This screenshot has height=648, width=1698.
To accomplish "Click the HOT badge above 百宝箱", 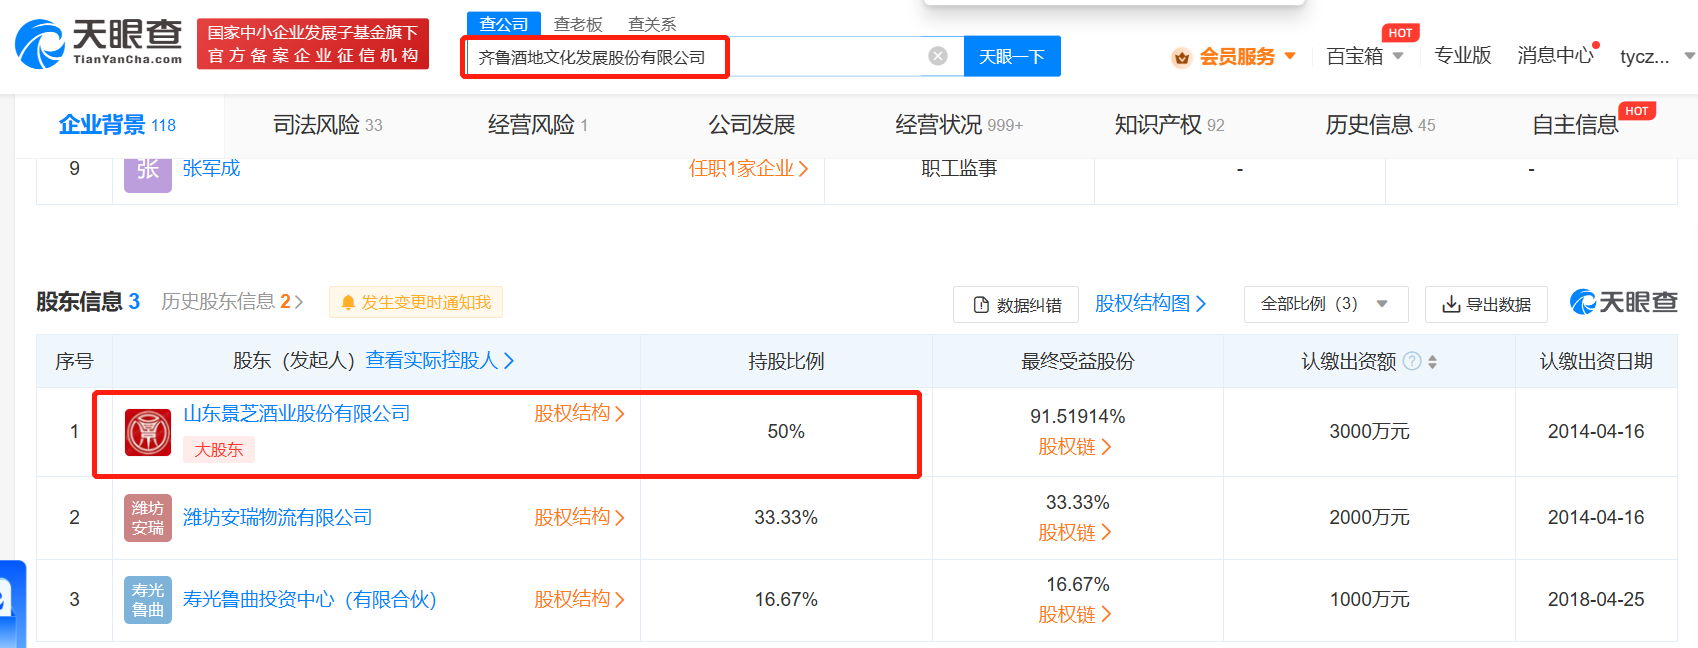I will point(1400,33).
